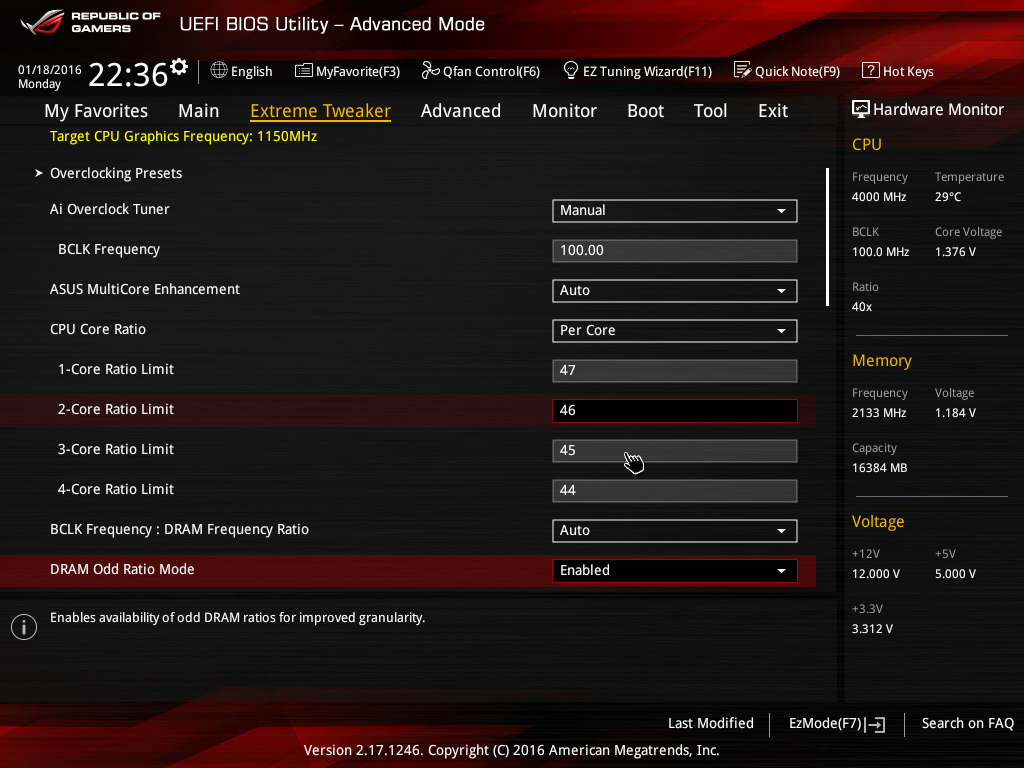Open Search on FAQ link

click(x=967, y=723)
